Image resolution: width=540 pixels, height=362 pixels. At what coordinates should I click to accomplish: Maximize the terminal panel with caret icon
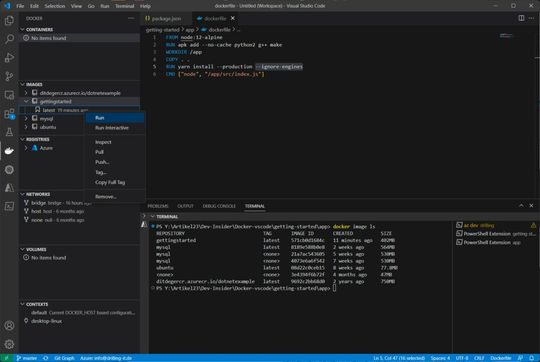(521, 206)
